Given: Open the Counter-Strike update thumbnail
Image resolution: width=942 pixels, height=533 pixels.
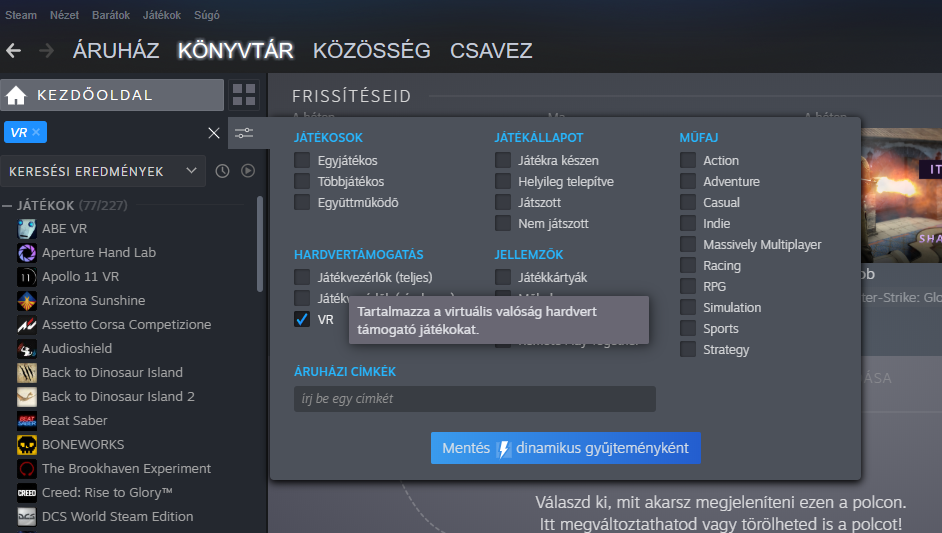Looking at the screenshot, I should [901, 195].
